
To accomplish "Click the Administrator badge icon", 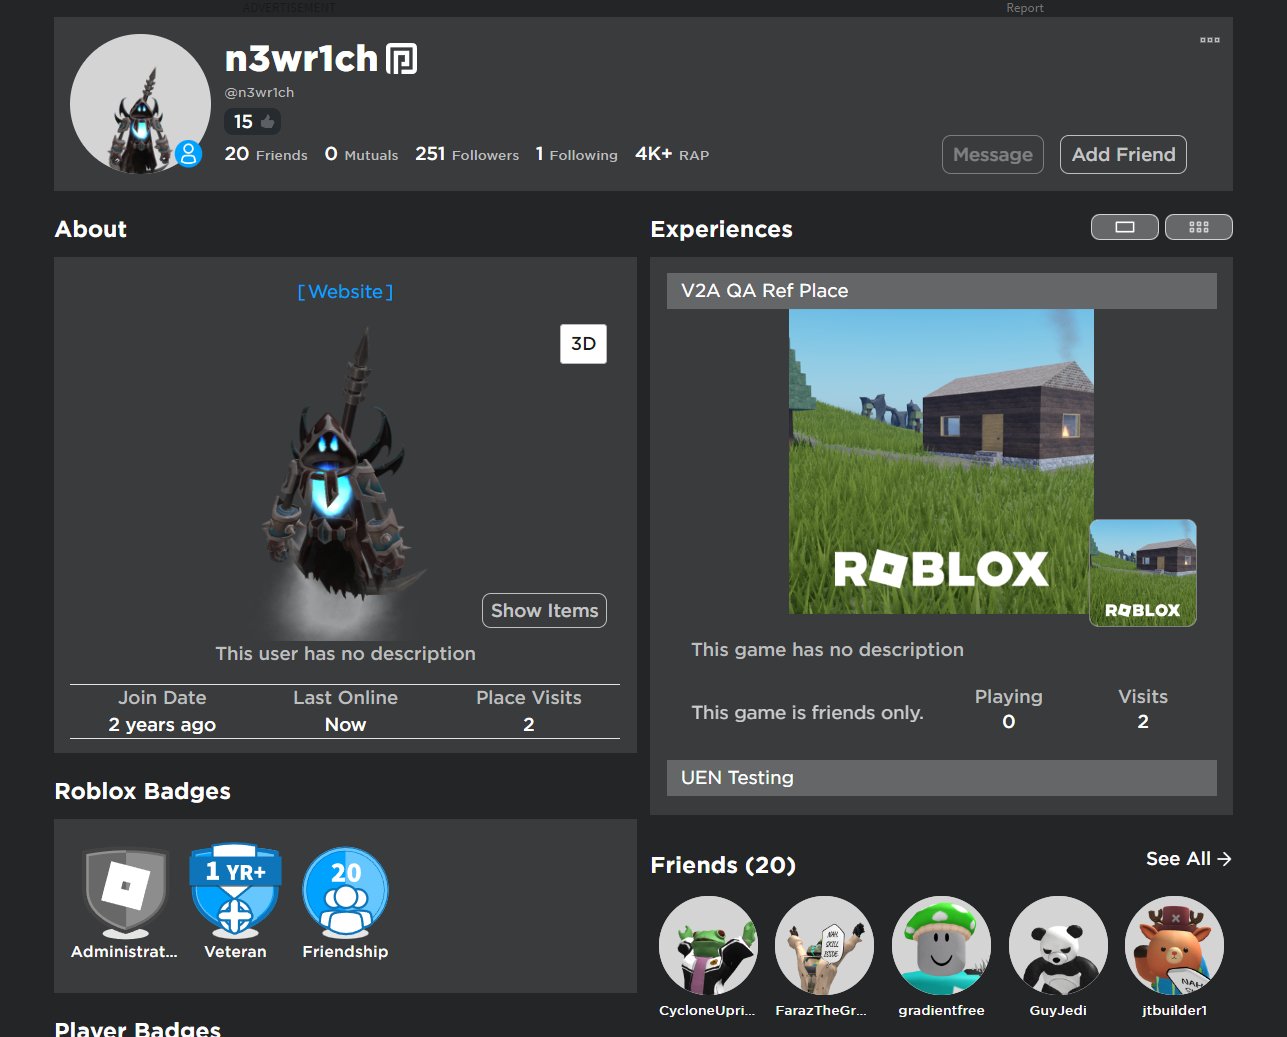I will [x=126, y=891].
